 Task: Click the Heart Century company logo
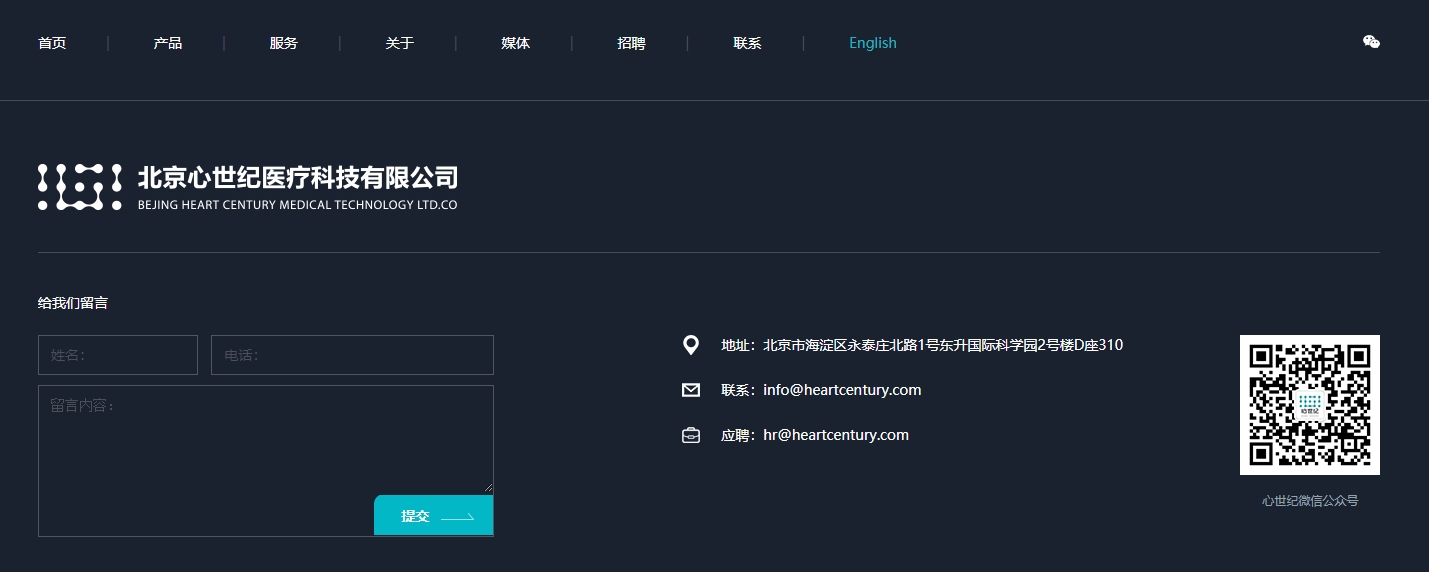[x=247, y=187]
